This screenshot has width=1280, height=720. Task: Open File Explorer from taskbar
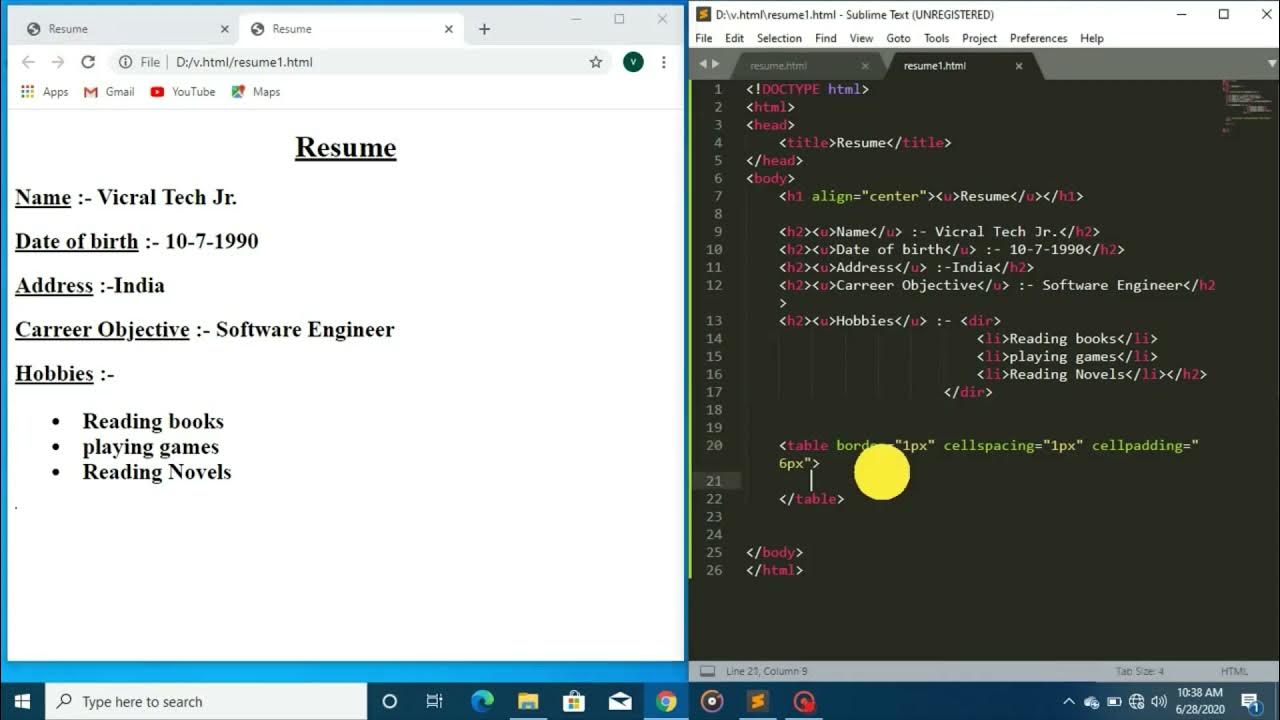click(x=528, y=701)
